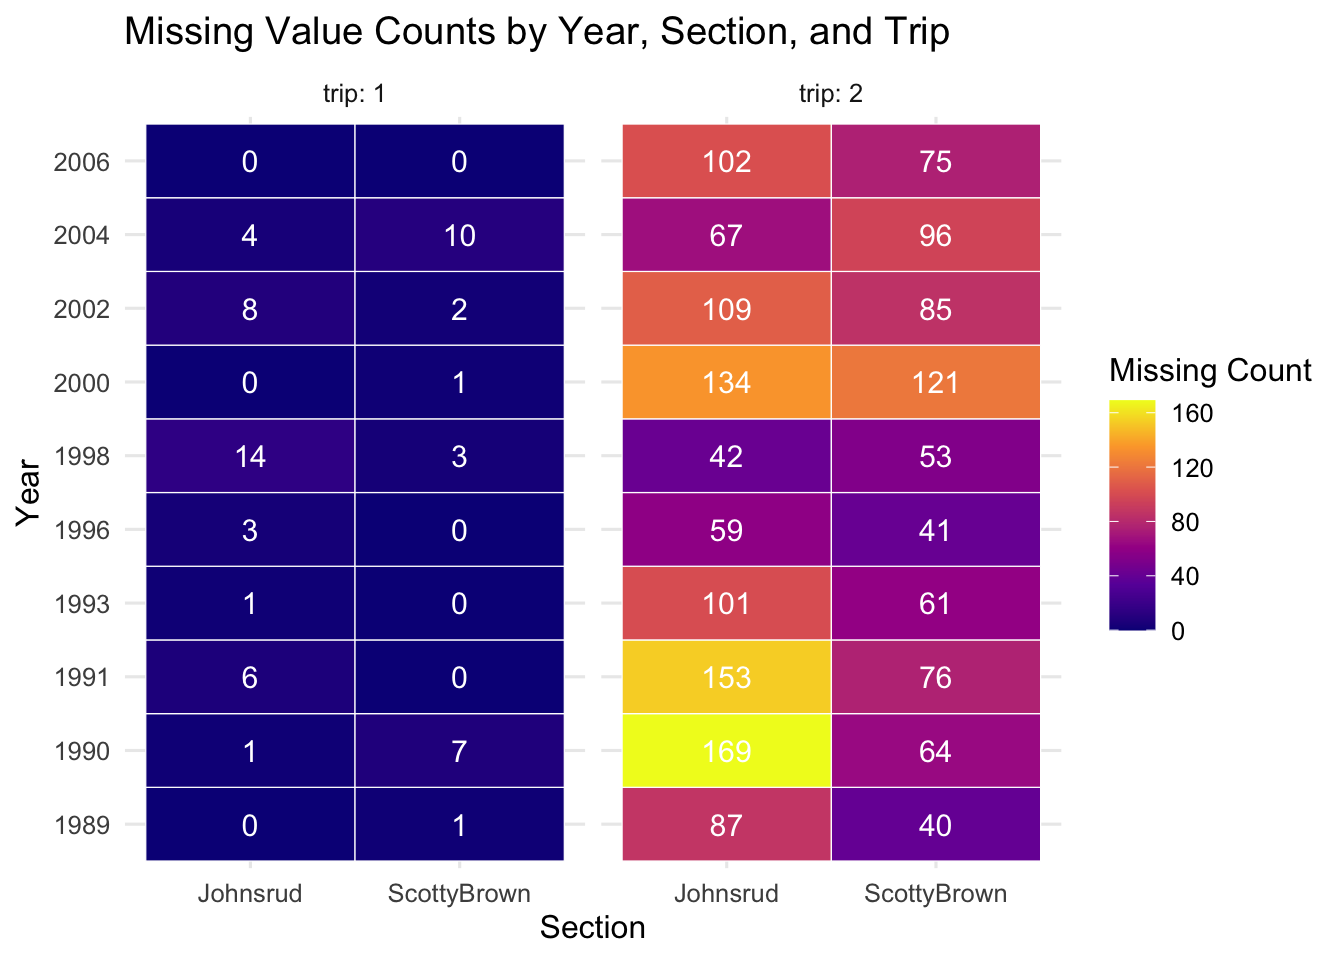Click the orange cell labeled 134
1344x960 pixels.
(x=726, y=382)
